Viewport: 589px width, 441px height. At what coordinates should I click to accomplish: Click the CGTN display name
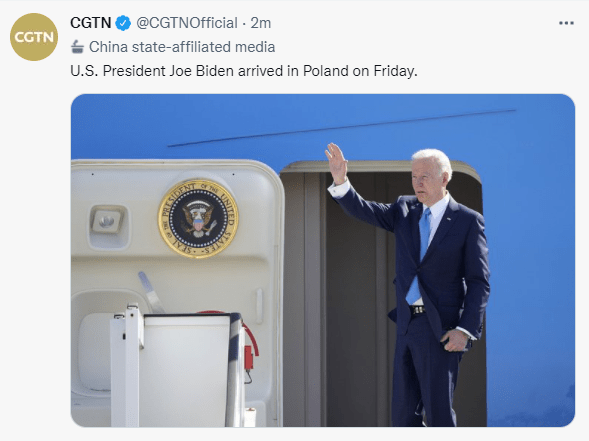tap(91, 23)
